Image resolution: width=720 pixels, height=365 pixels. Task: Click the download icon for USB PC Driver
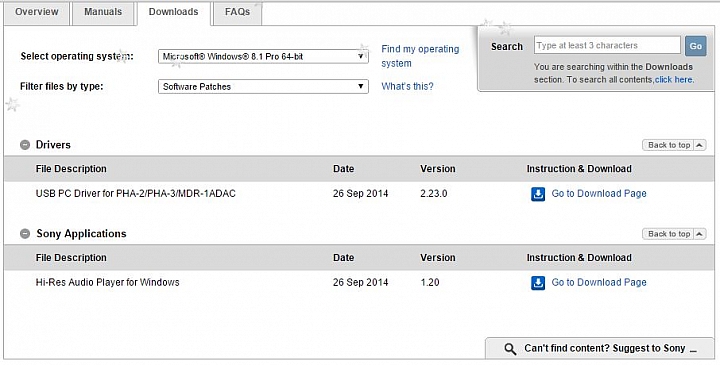click(538, 194)
